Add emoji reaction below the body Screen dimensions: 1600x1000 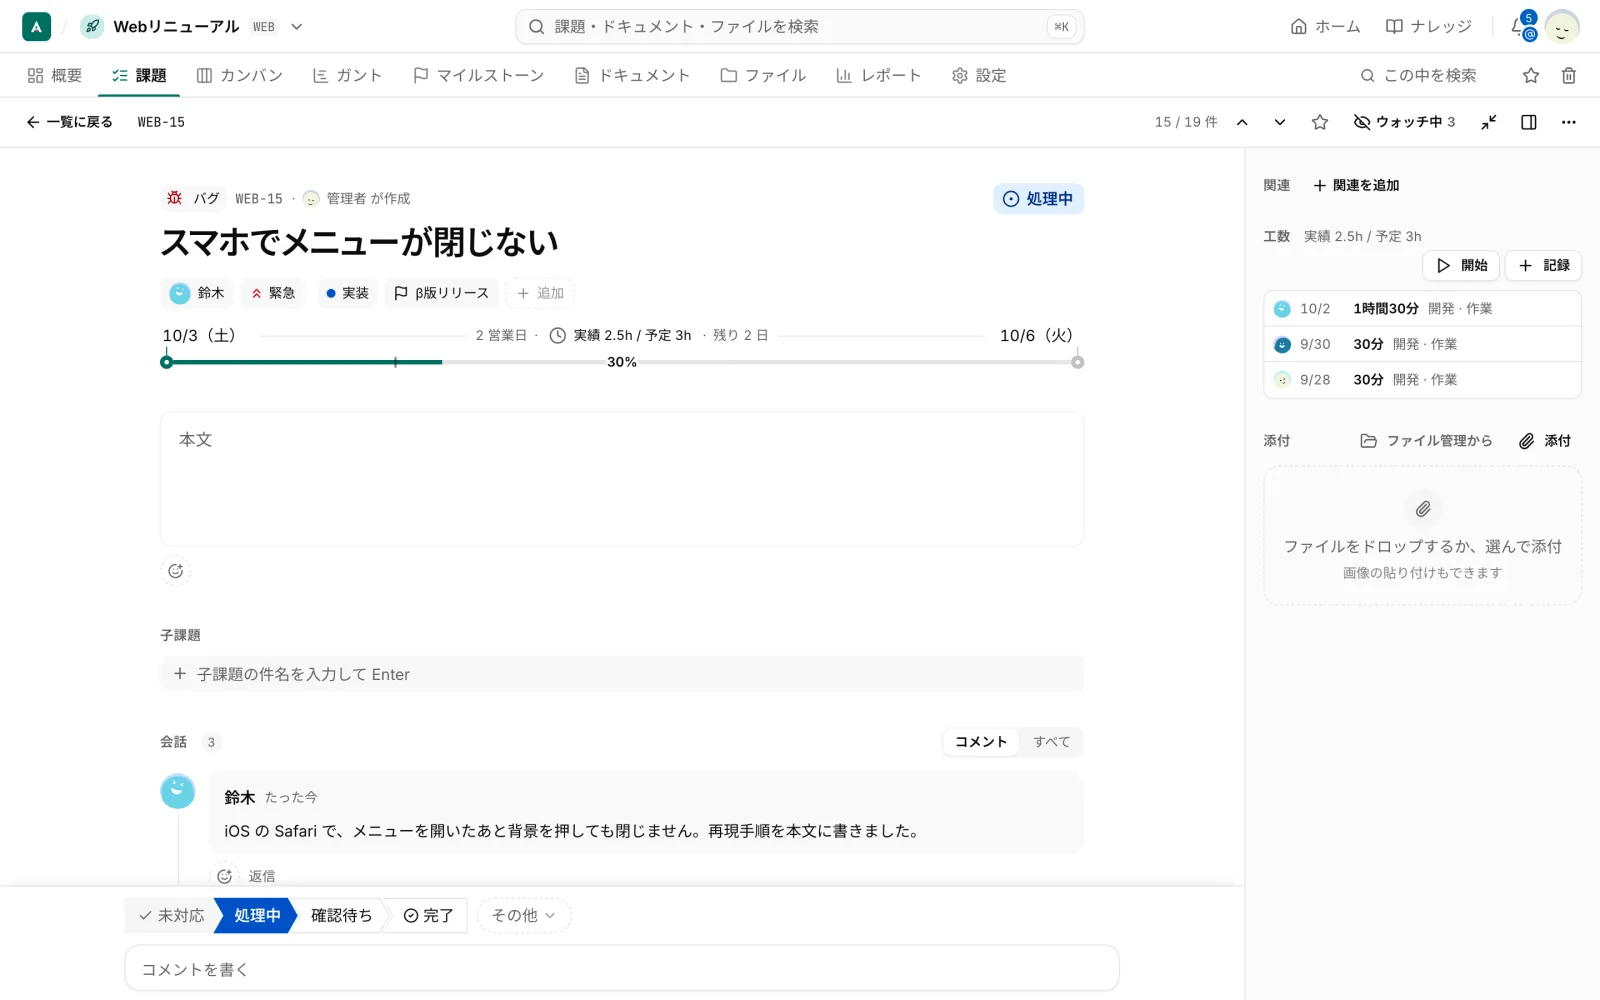[x=176, y=571]
